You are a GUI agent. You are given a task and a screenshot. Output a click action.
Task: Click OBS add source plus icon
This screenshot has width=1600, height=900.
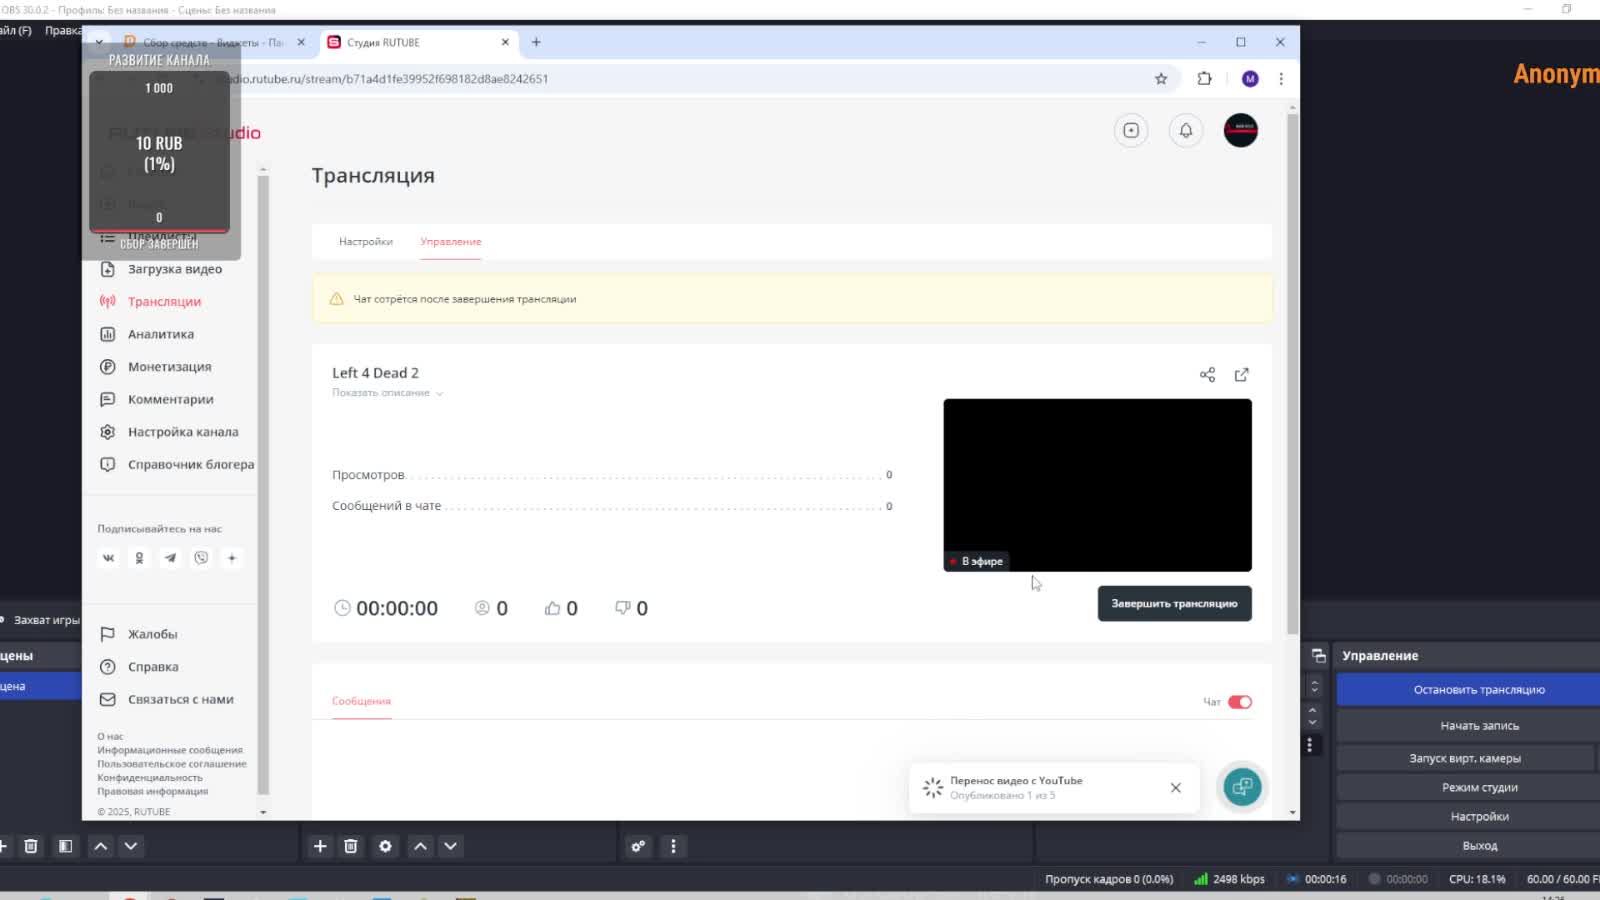[320, 846]
